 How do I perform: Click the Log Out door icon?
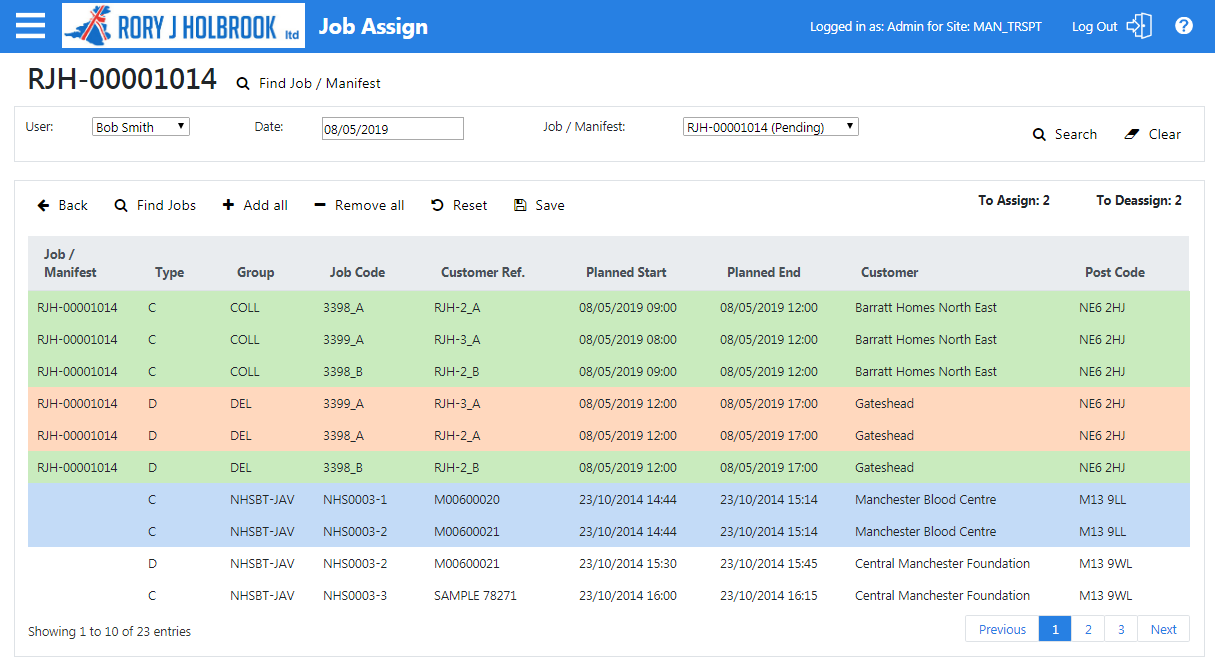tap(1139, 26)
